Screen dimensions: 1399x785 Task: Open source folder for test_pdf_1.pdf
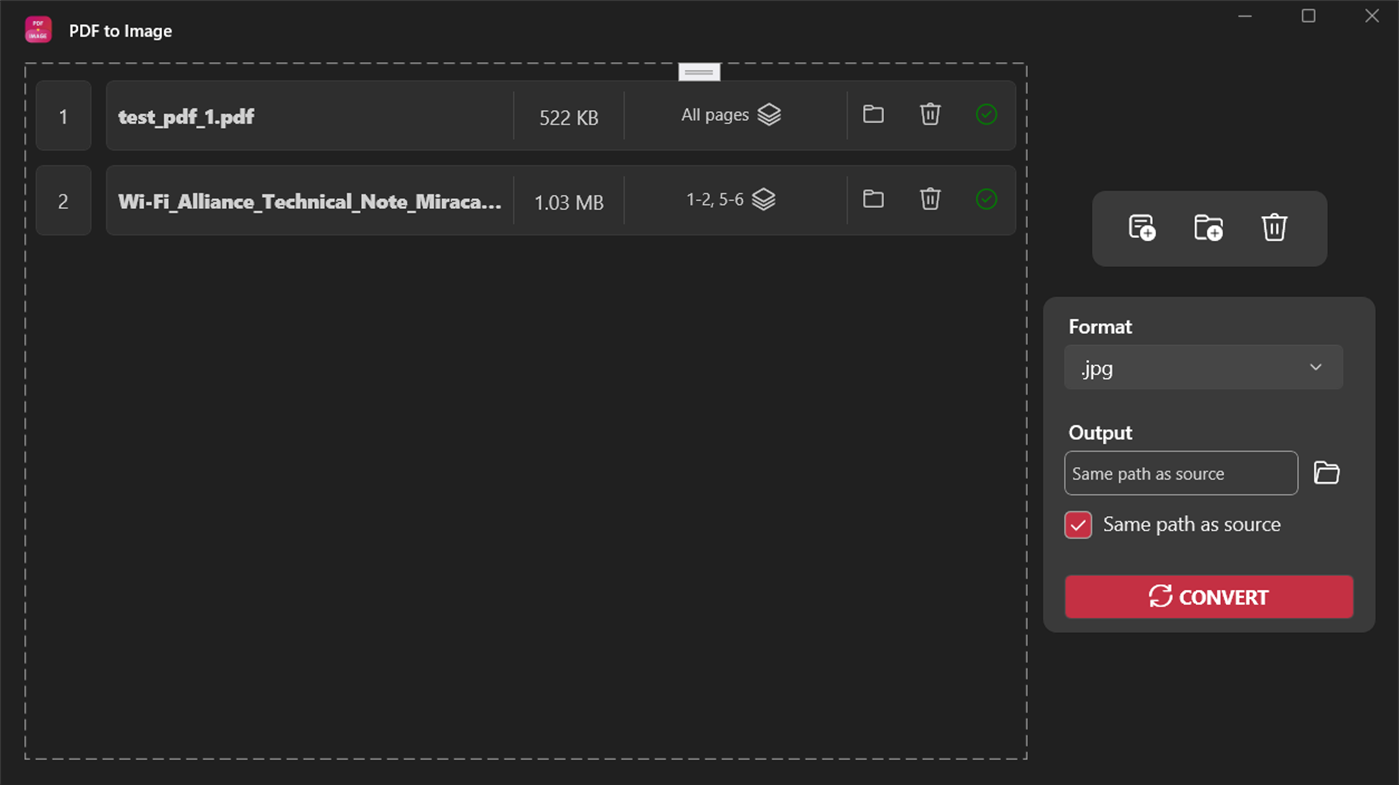(x=872, y=114)
